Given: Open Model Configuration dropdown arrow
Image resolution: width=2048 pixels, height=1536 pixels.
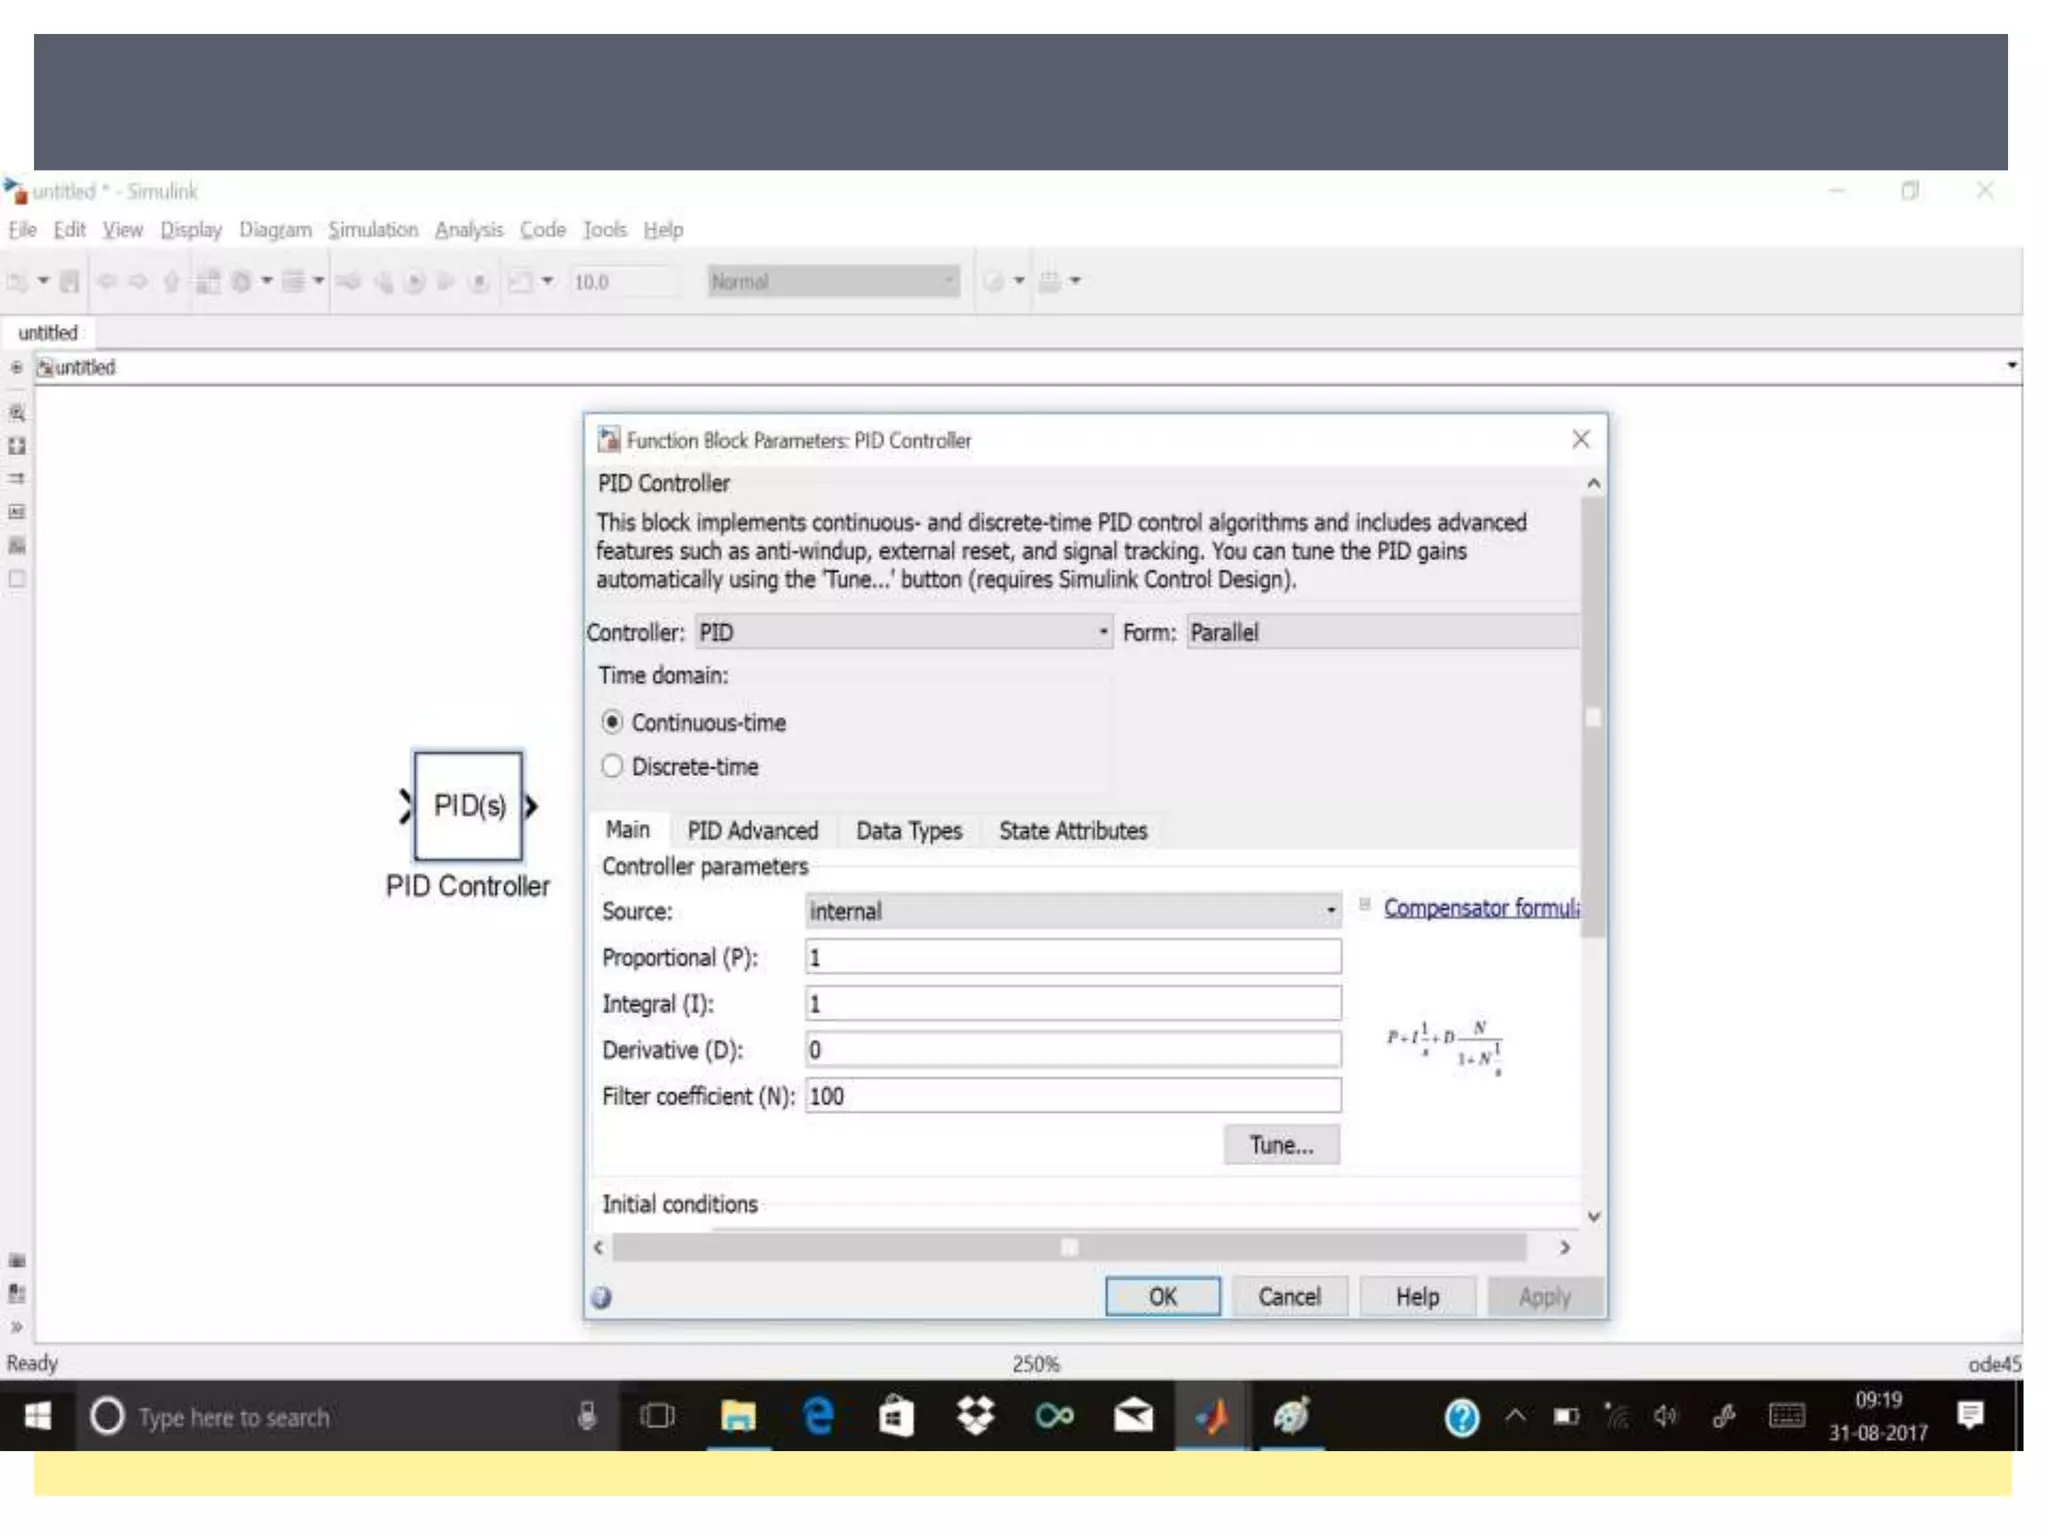Looking at the screenshot, I should [266, 281].
